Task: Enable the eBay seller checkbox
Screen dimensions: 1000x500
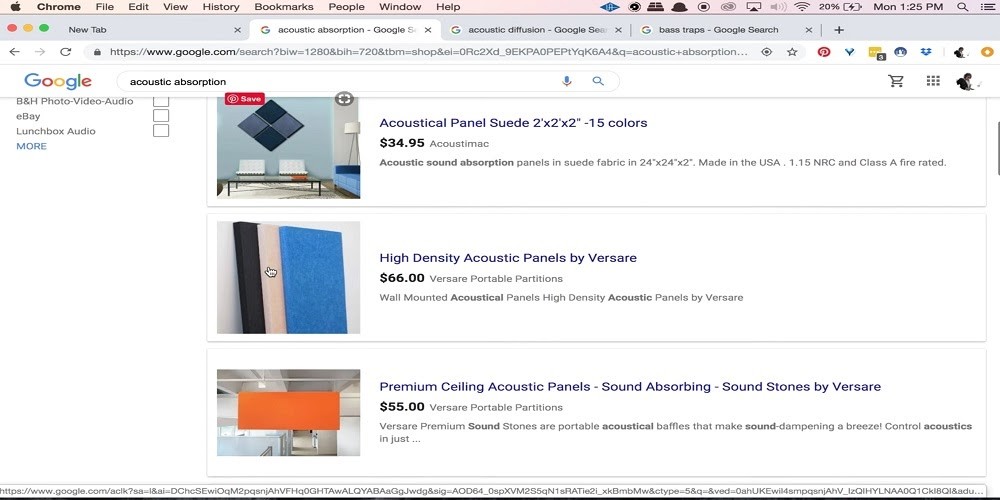Action: tap(161, 116)
